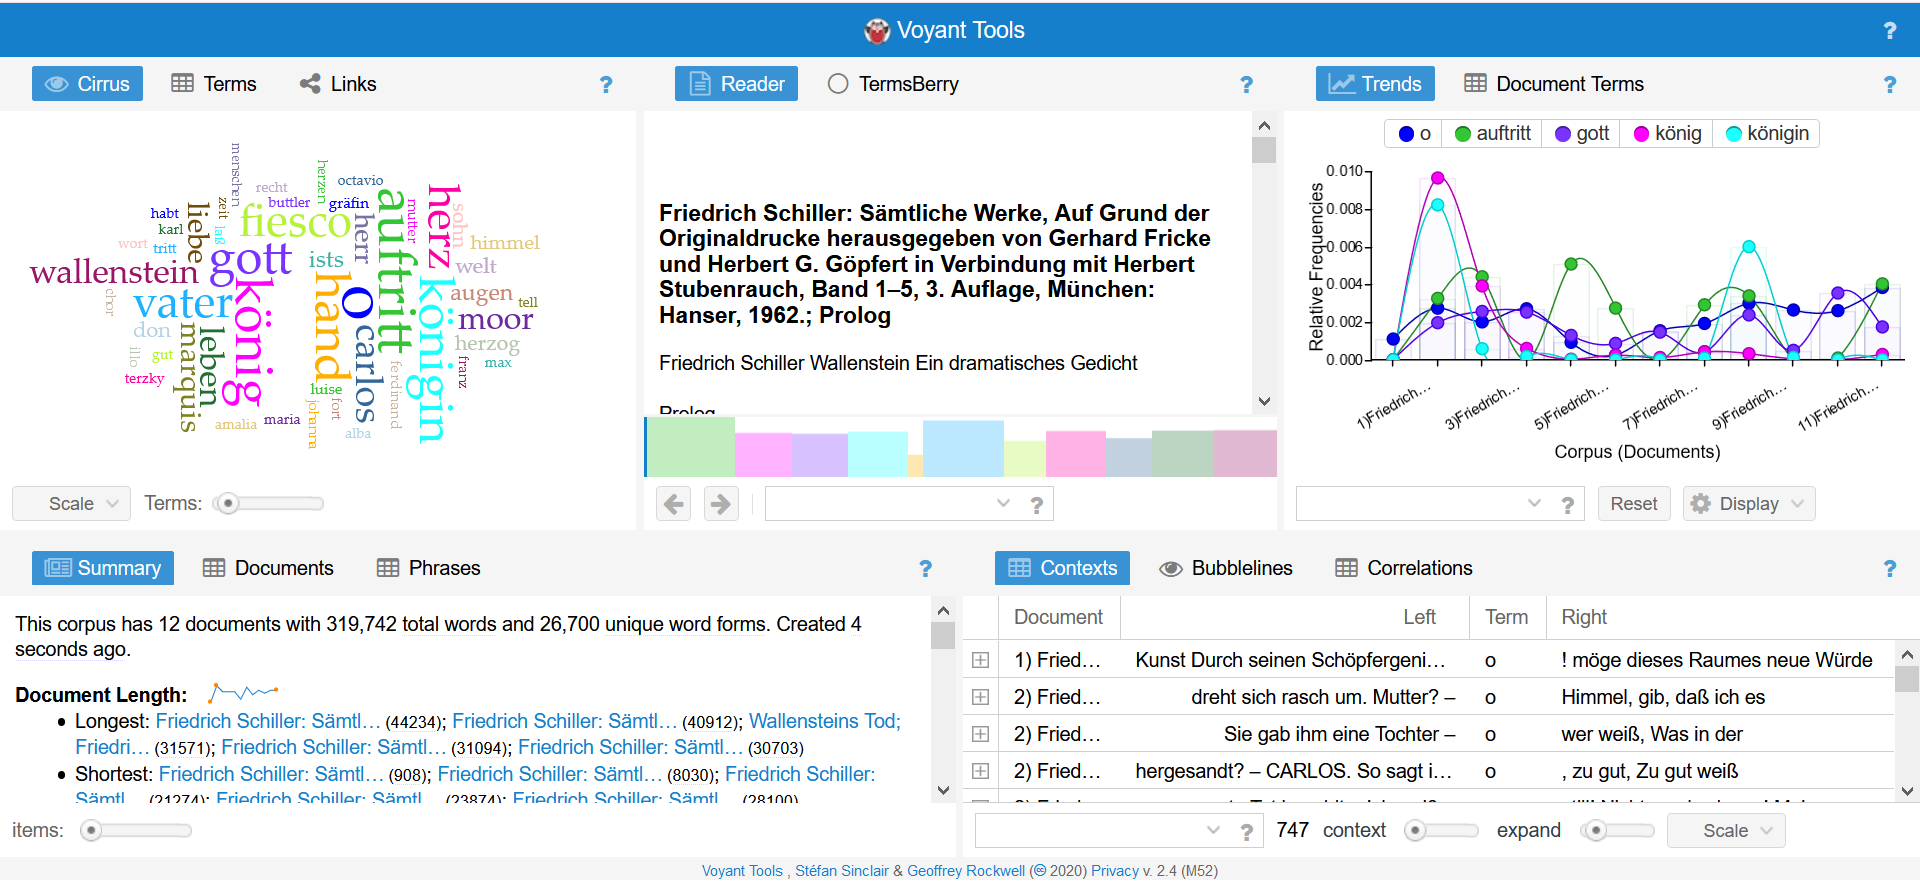Open help icon in the Cirrus panel

[605, 85]
